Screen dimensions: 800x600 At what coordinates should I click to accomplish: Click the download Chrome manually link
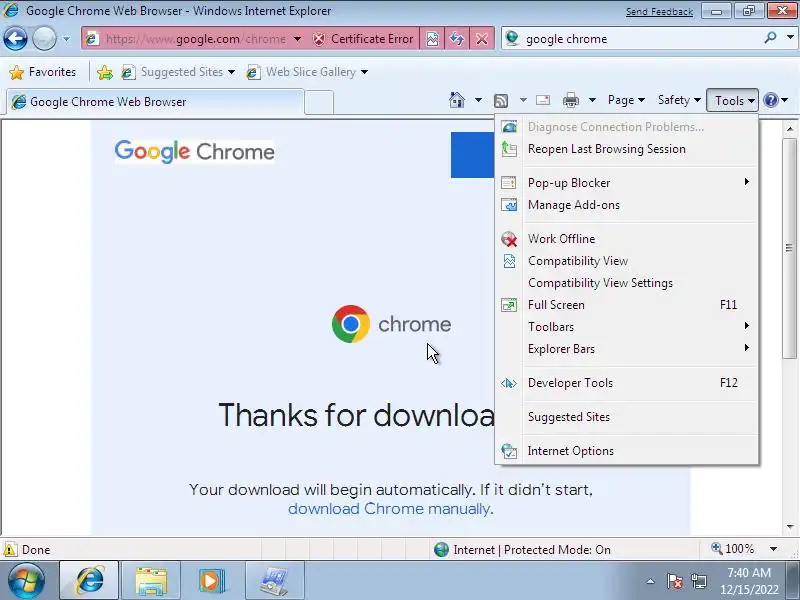coord(389,509)
